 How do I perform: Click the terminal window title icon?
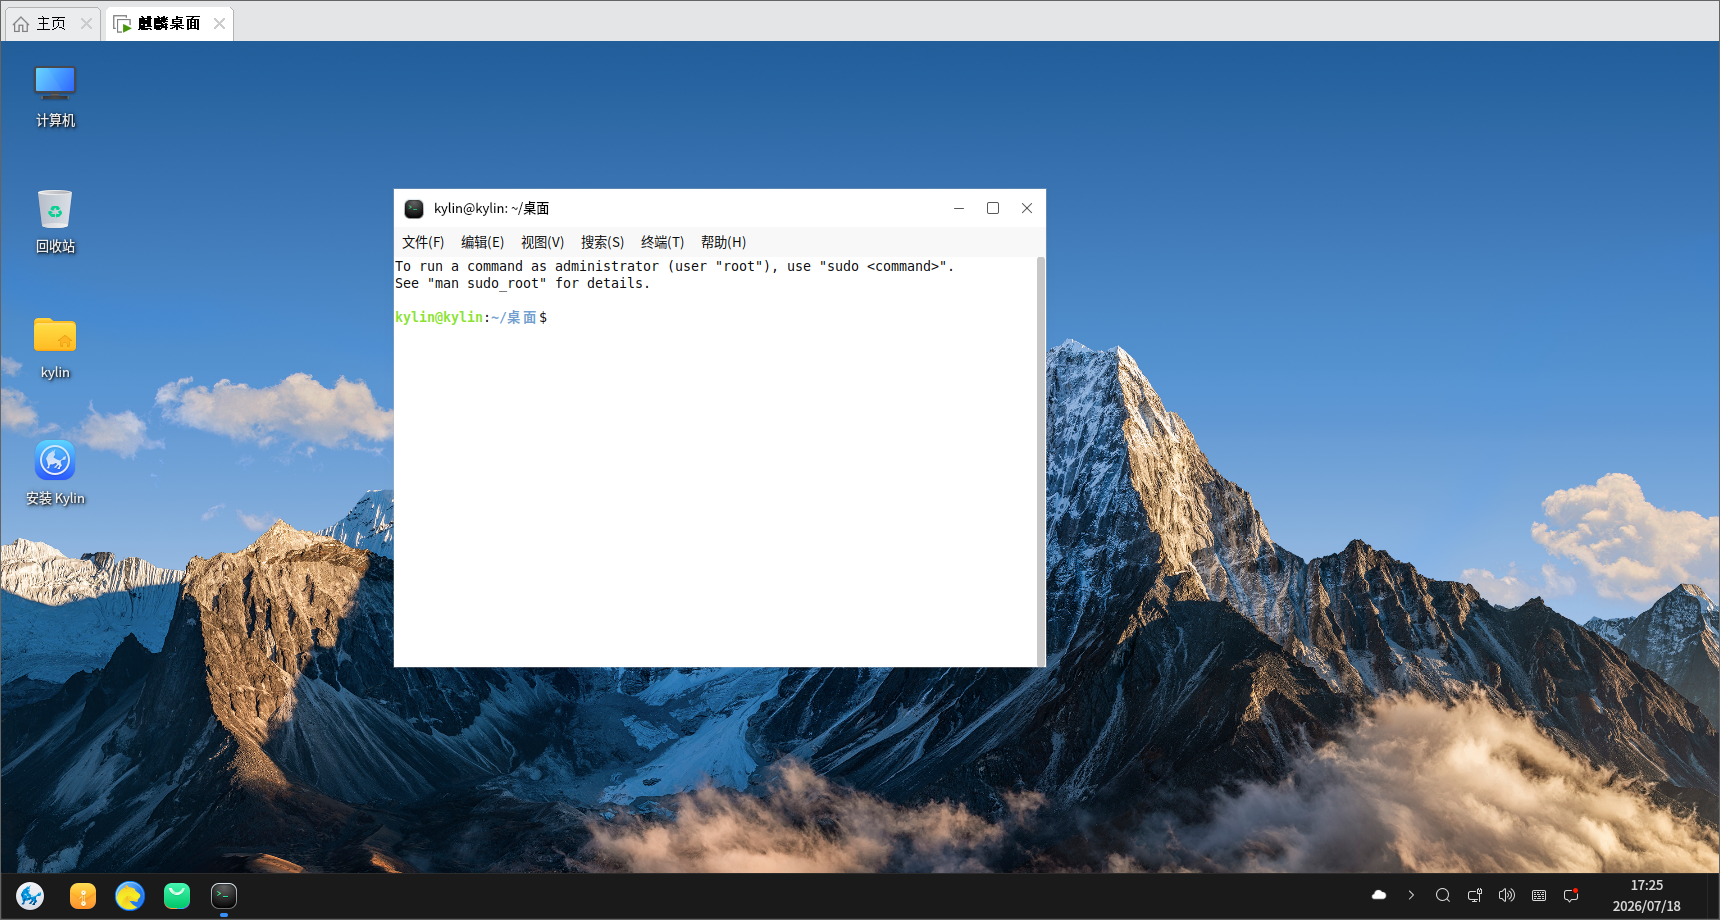point(414,208)
